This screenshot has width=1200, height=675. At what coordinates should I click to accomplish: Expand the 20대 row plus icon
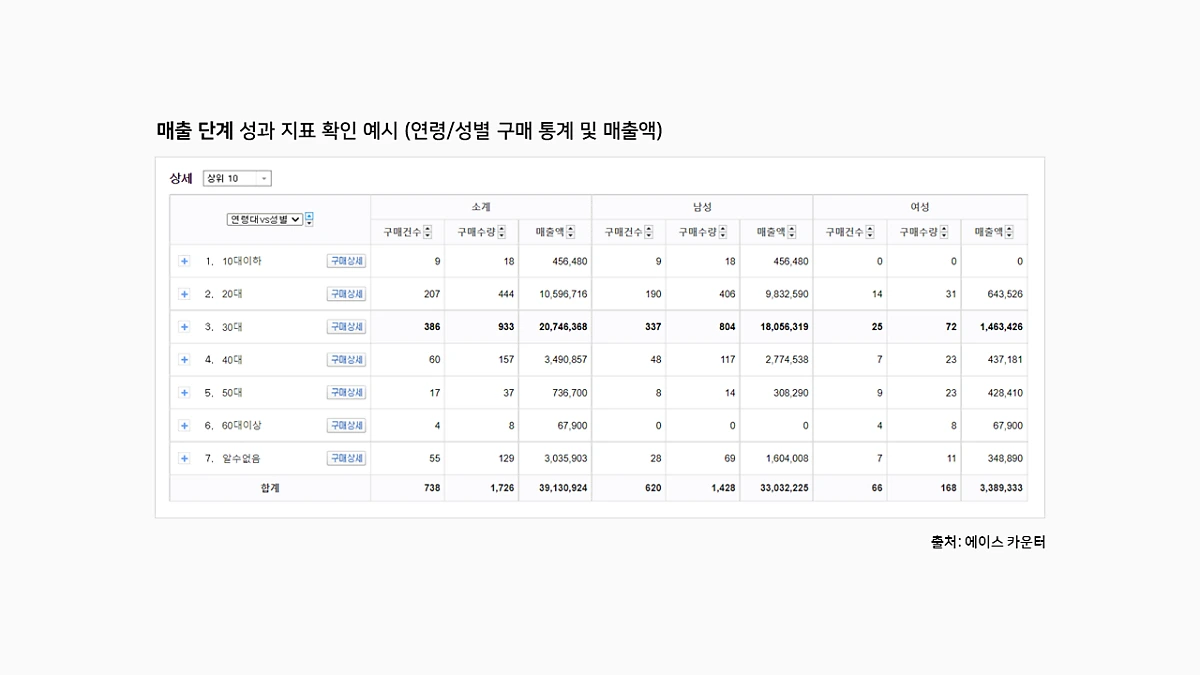[184, 294]
